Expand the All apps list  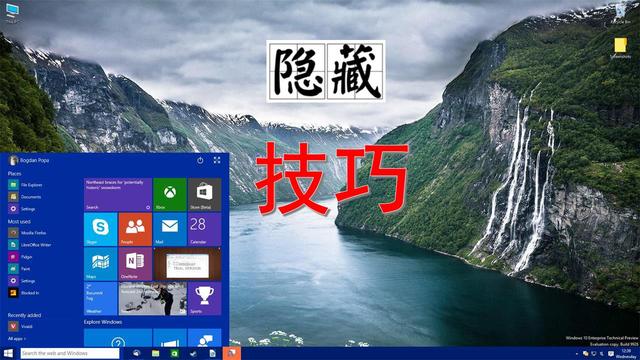pyautogui.click(x=17, y=338)
